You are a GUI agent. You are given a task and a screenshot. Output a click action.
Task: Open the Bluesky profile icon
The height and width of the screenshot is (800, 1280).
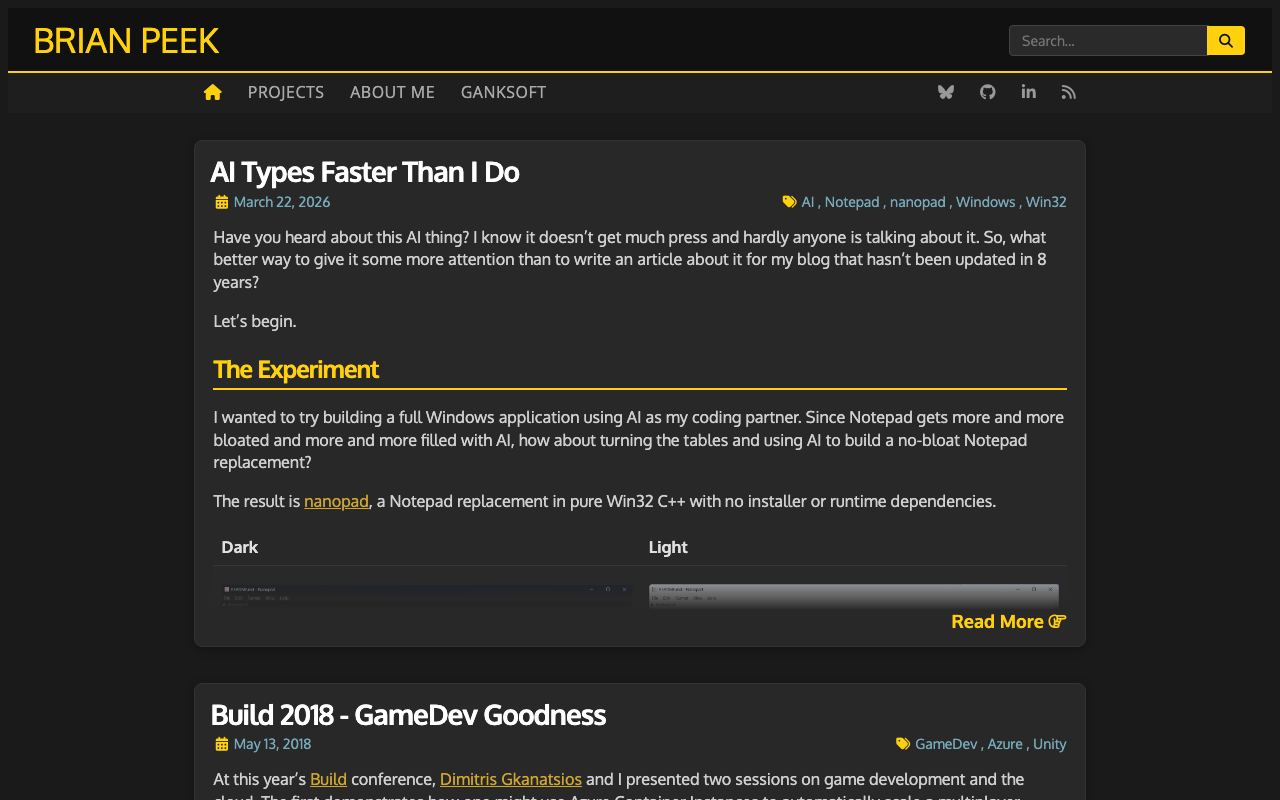(946, 92)
